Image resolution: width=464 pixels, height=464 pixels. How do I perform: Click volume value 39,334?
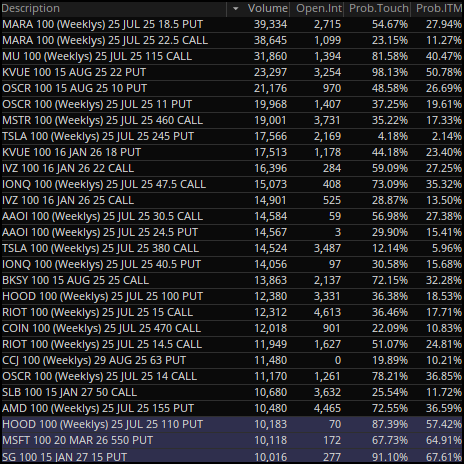pyautogui.click(x=270, y=24)
